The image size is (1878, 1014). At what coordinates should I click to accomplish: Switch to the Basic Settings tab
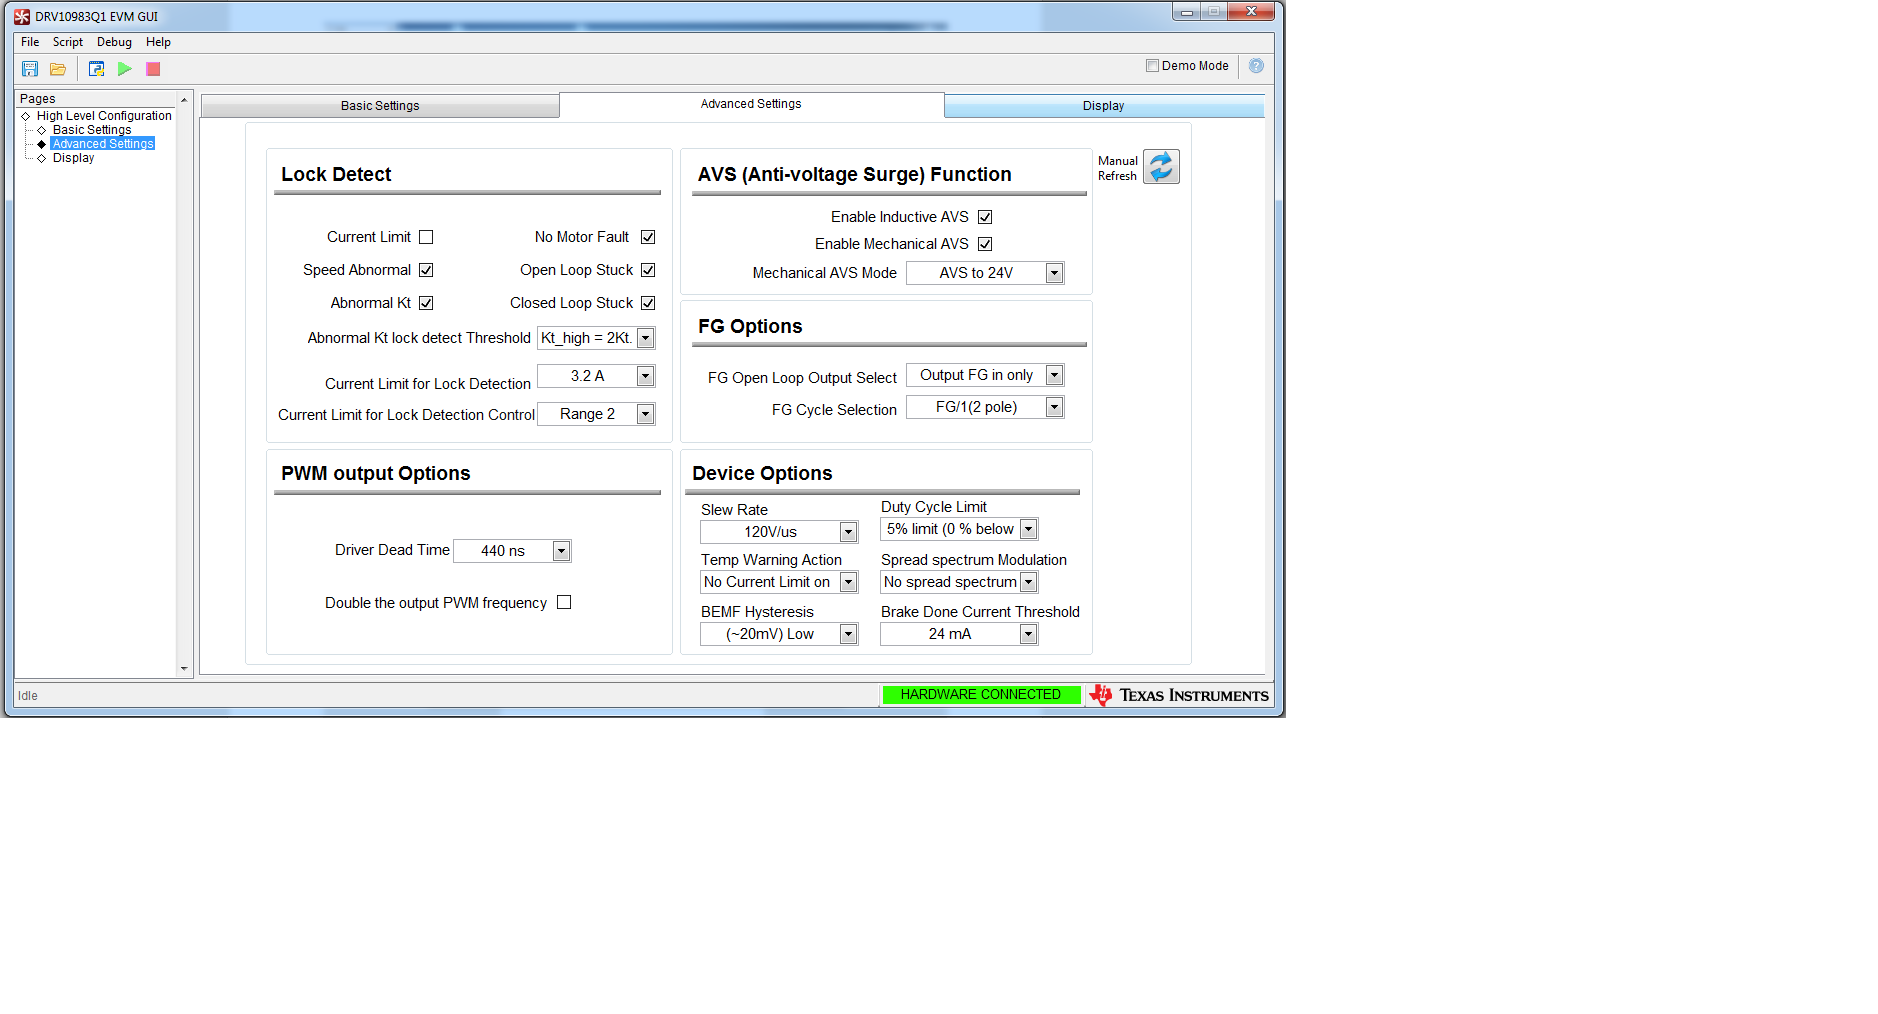click(380, 106)
